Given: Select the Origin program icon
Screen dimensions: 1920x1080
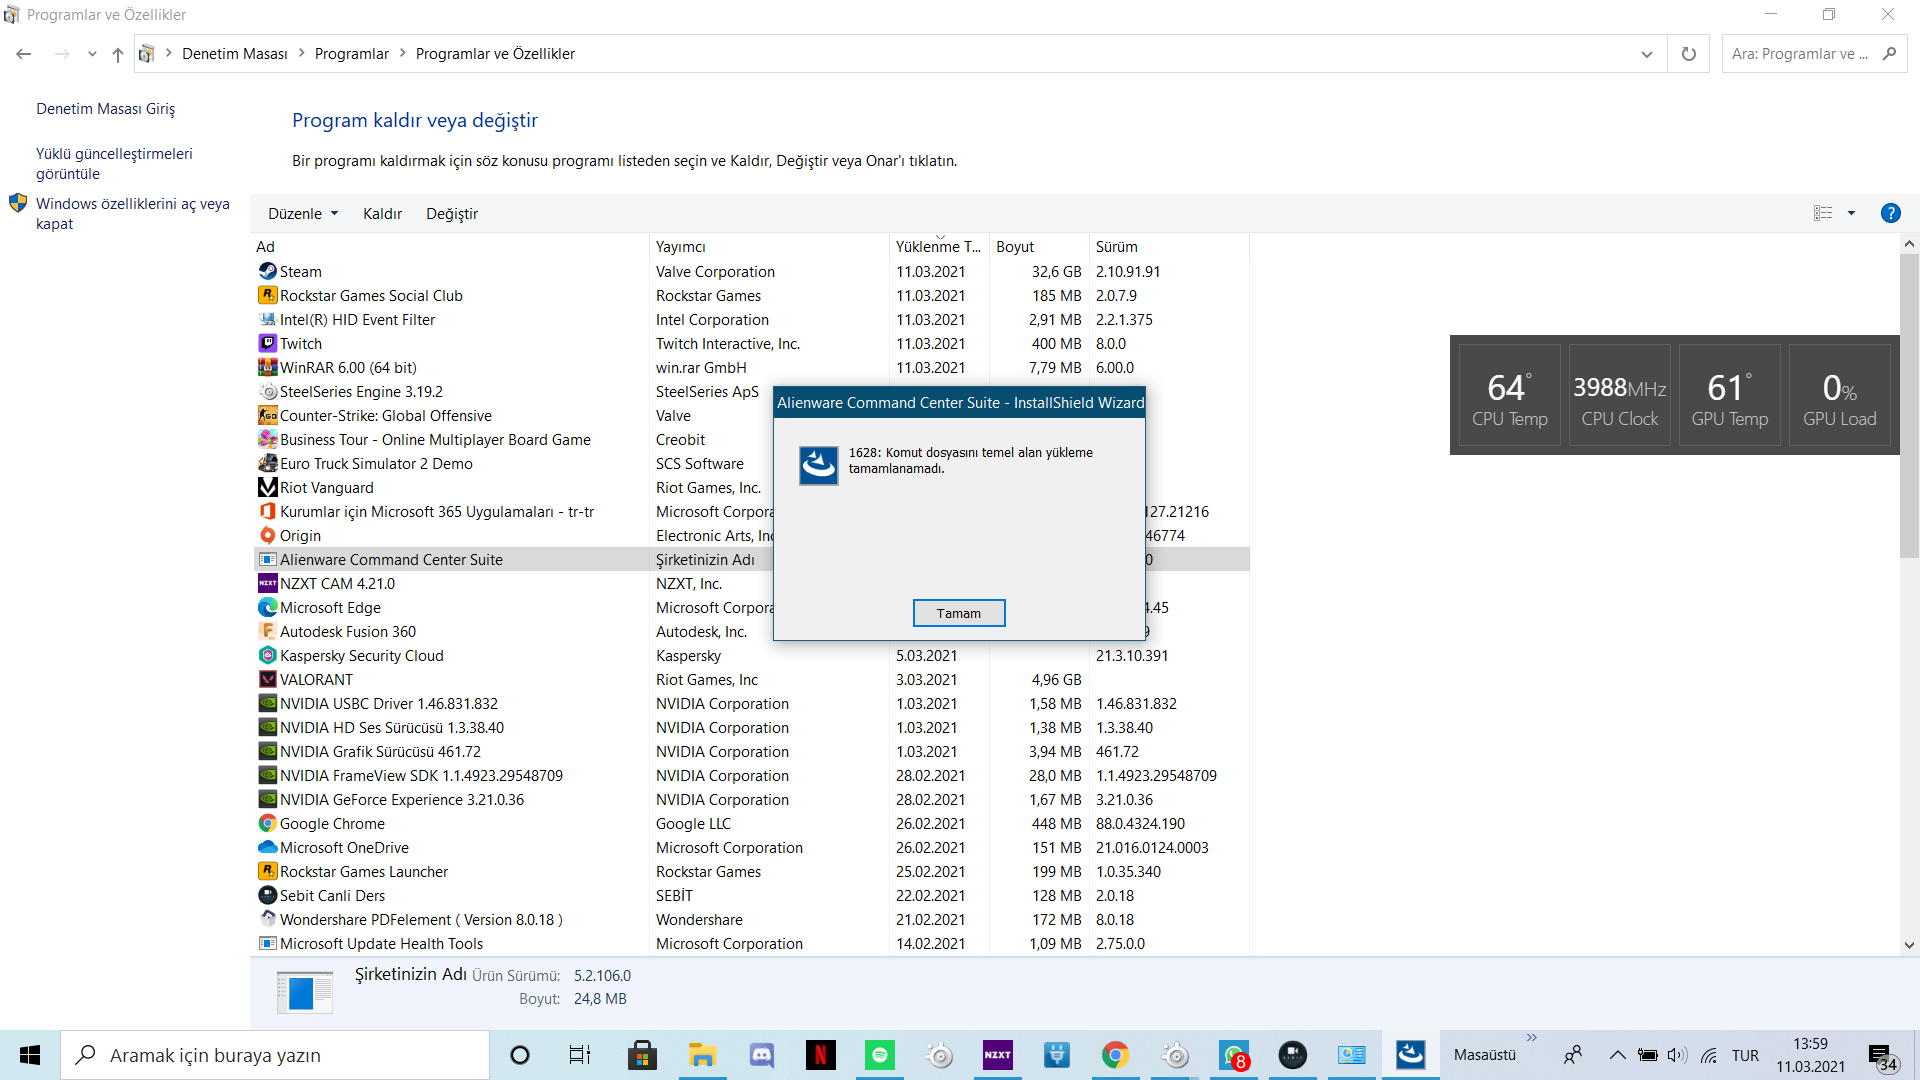Looking at the screenshot, I should pyautogui.click(x=267, y=535).
